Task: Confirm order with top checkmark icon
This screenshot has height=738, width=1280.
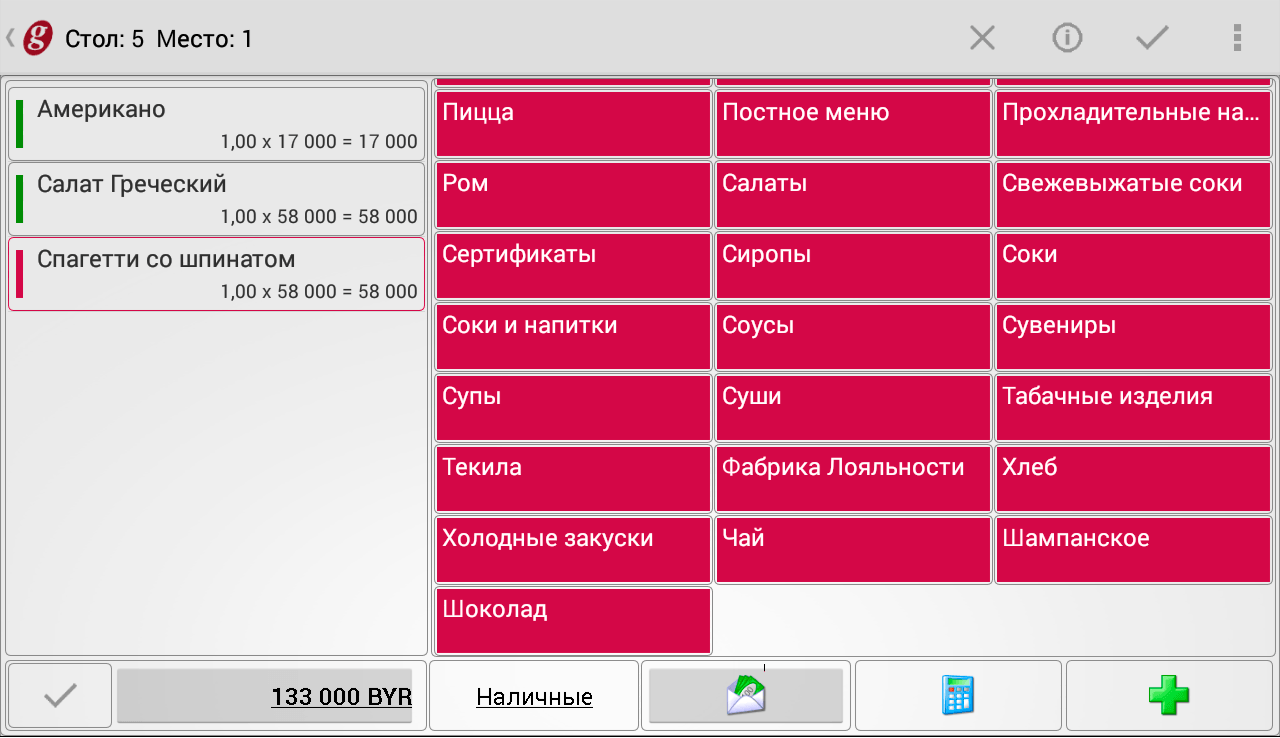Action: click(1152, 39)
